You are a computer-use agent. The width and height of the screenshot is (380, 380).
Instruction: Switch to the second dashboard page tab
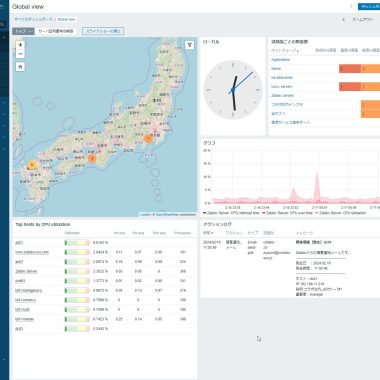[x=55, y=31]
